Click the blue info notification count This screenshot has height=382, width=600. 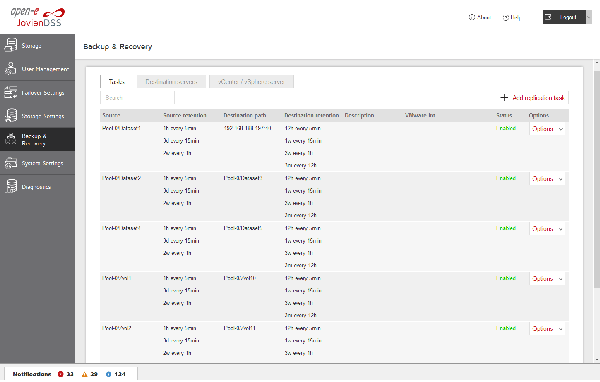tap(116, 374)
